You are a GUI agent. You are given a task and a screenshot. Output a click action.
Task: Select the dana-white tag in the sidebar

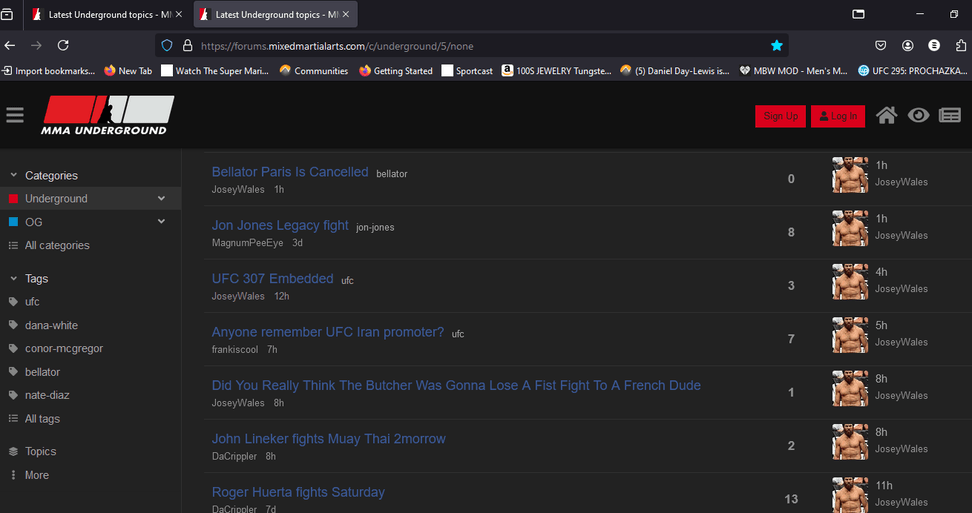click(x=51, y=325)
